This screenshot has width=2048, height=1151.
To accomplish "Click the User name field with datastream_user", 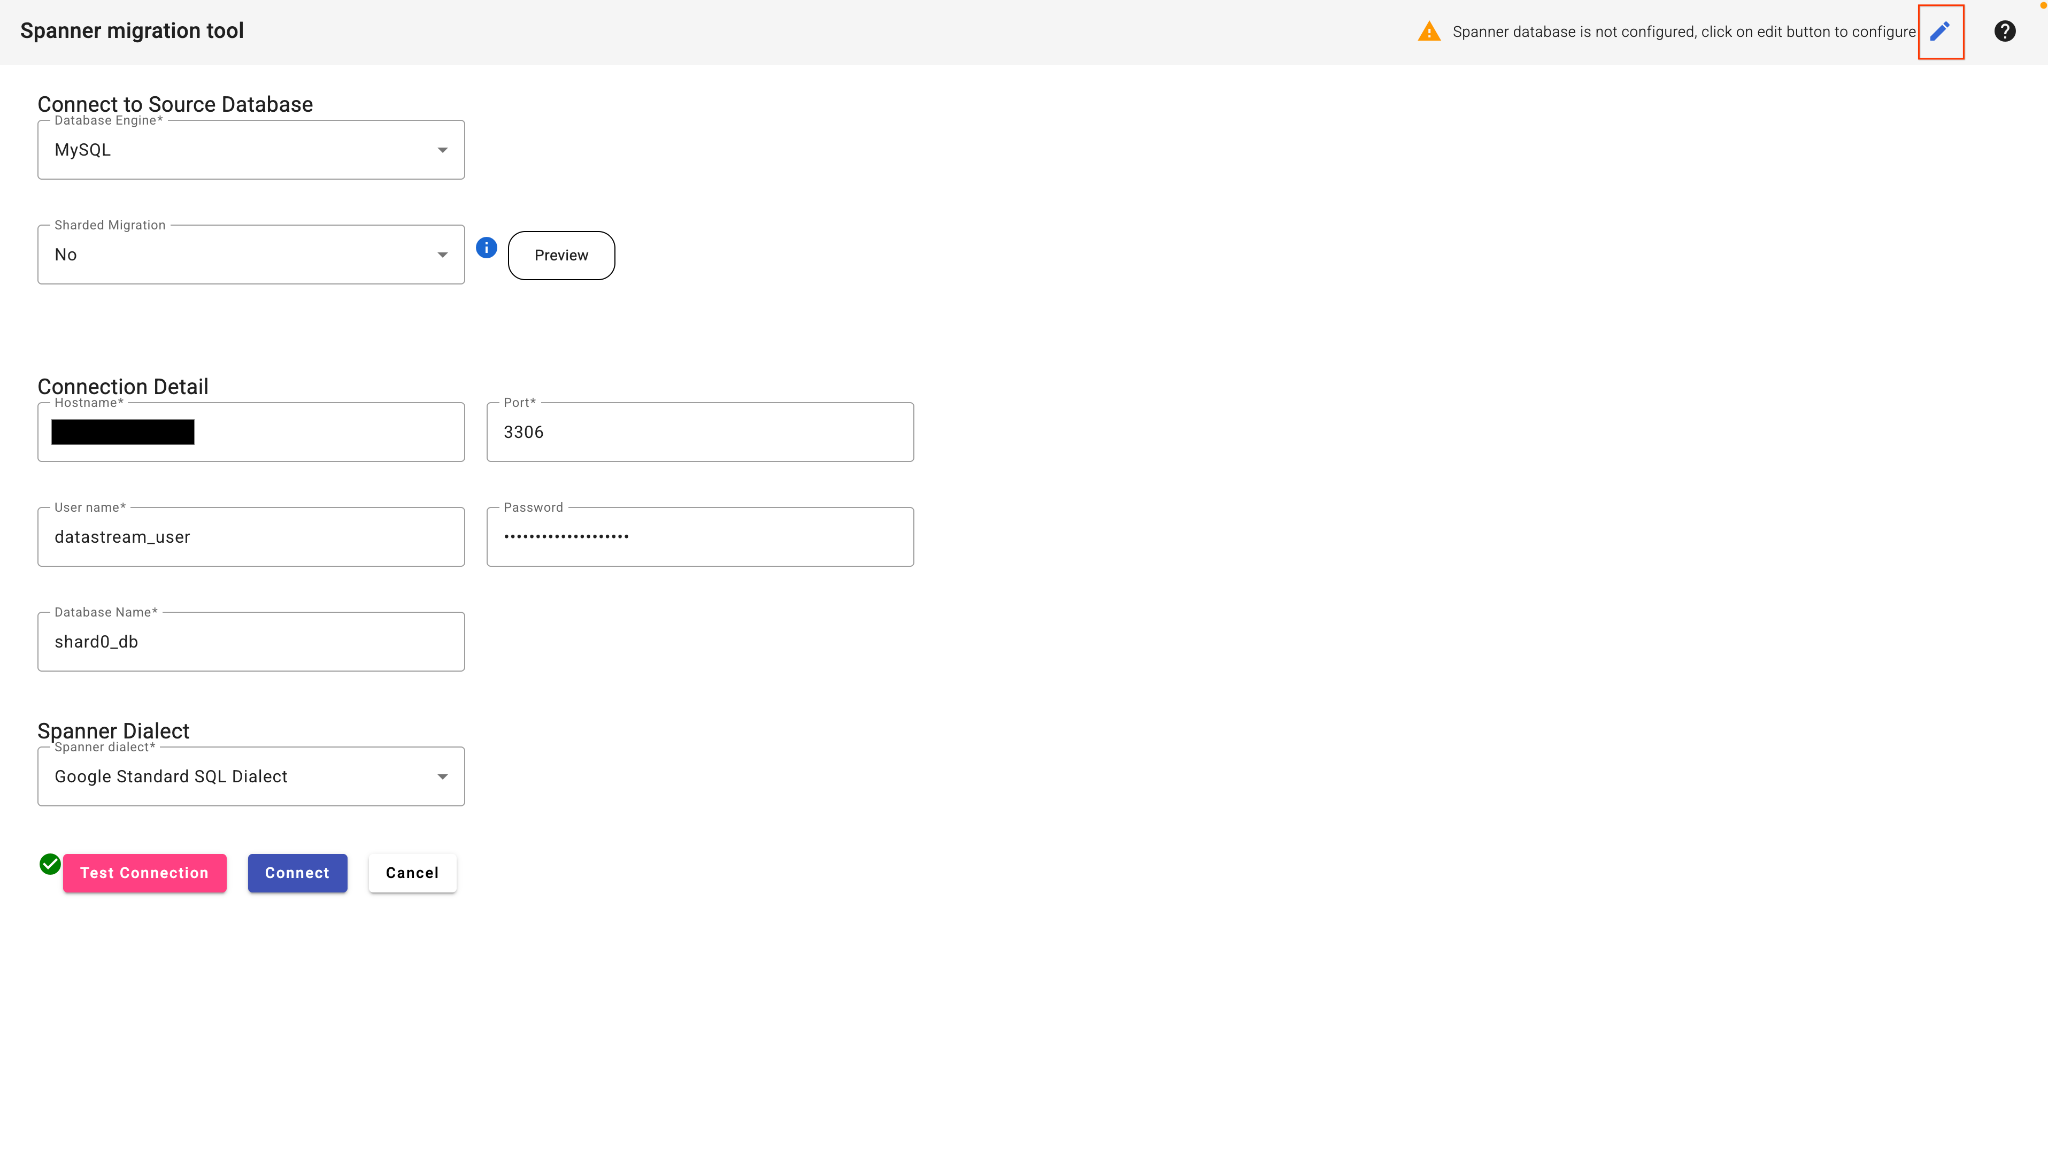I will [x=250, y=537].
